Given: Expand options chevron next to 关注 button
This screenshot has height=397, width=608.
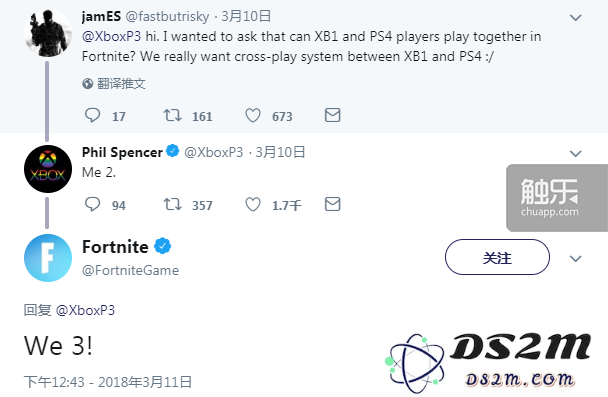Looking at the screenshot, I should pos(575,259).
